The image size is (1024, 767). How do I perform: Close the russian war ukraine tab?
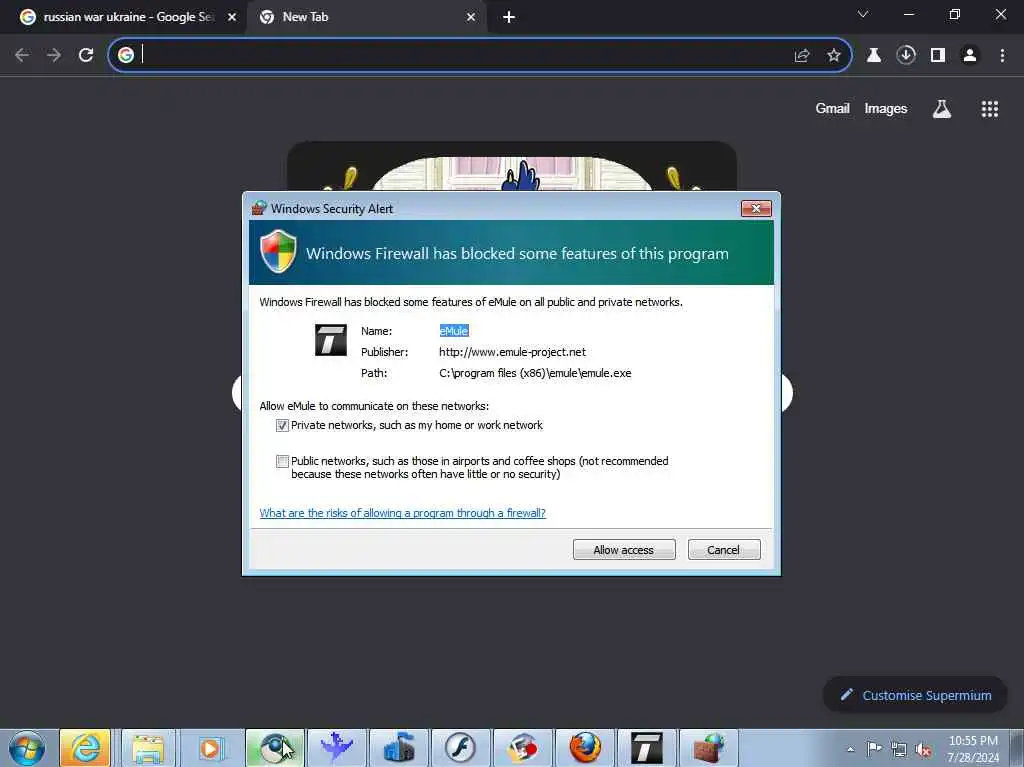pos(232,17)
